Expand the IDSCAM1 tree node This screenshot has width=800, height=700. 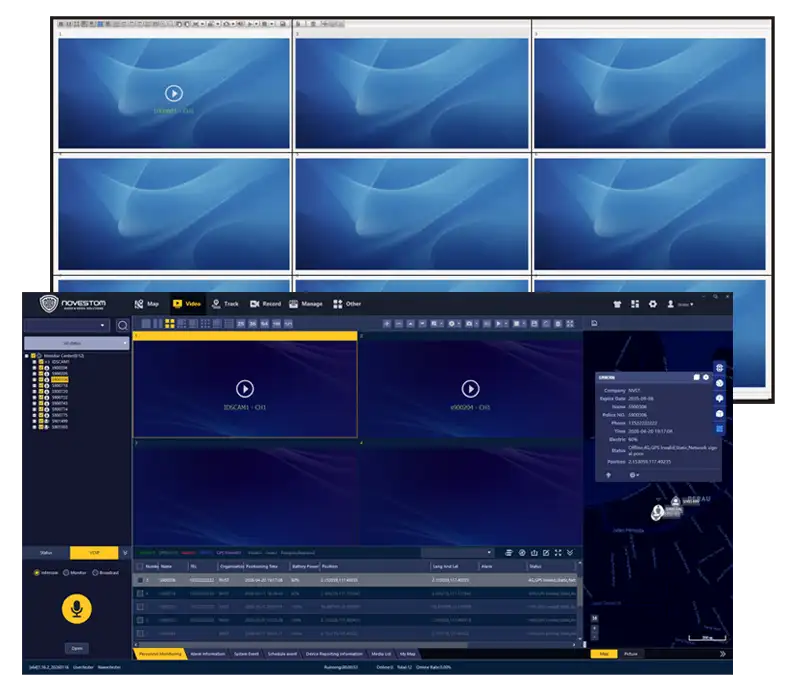coord(35,362)
